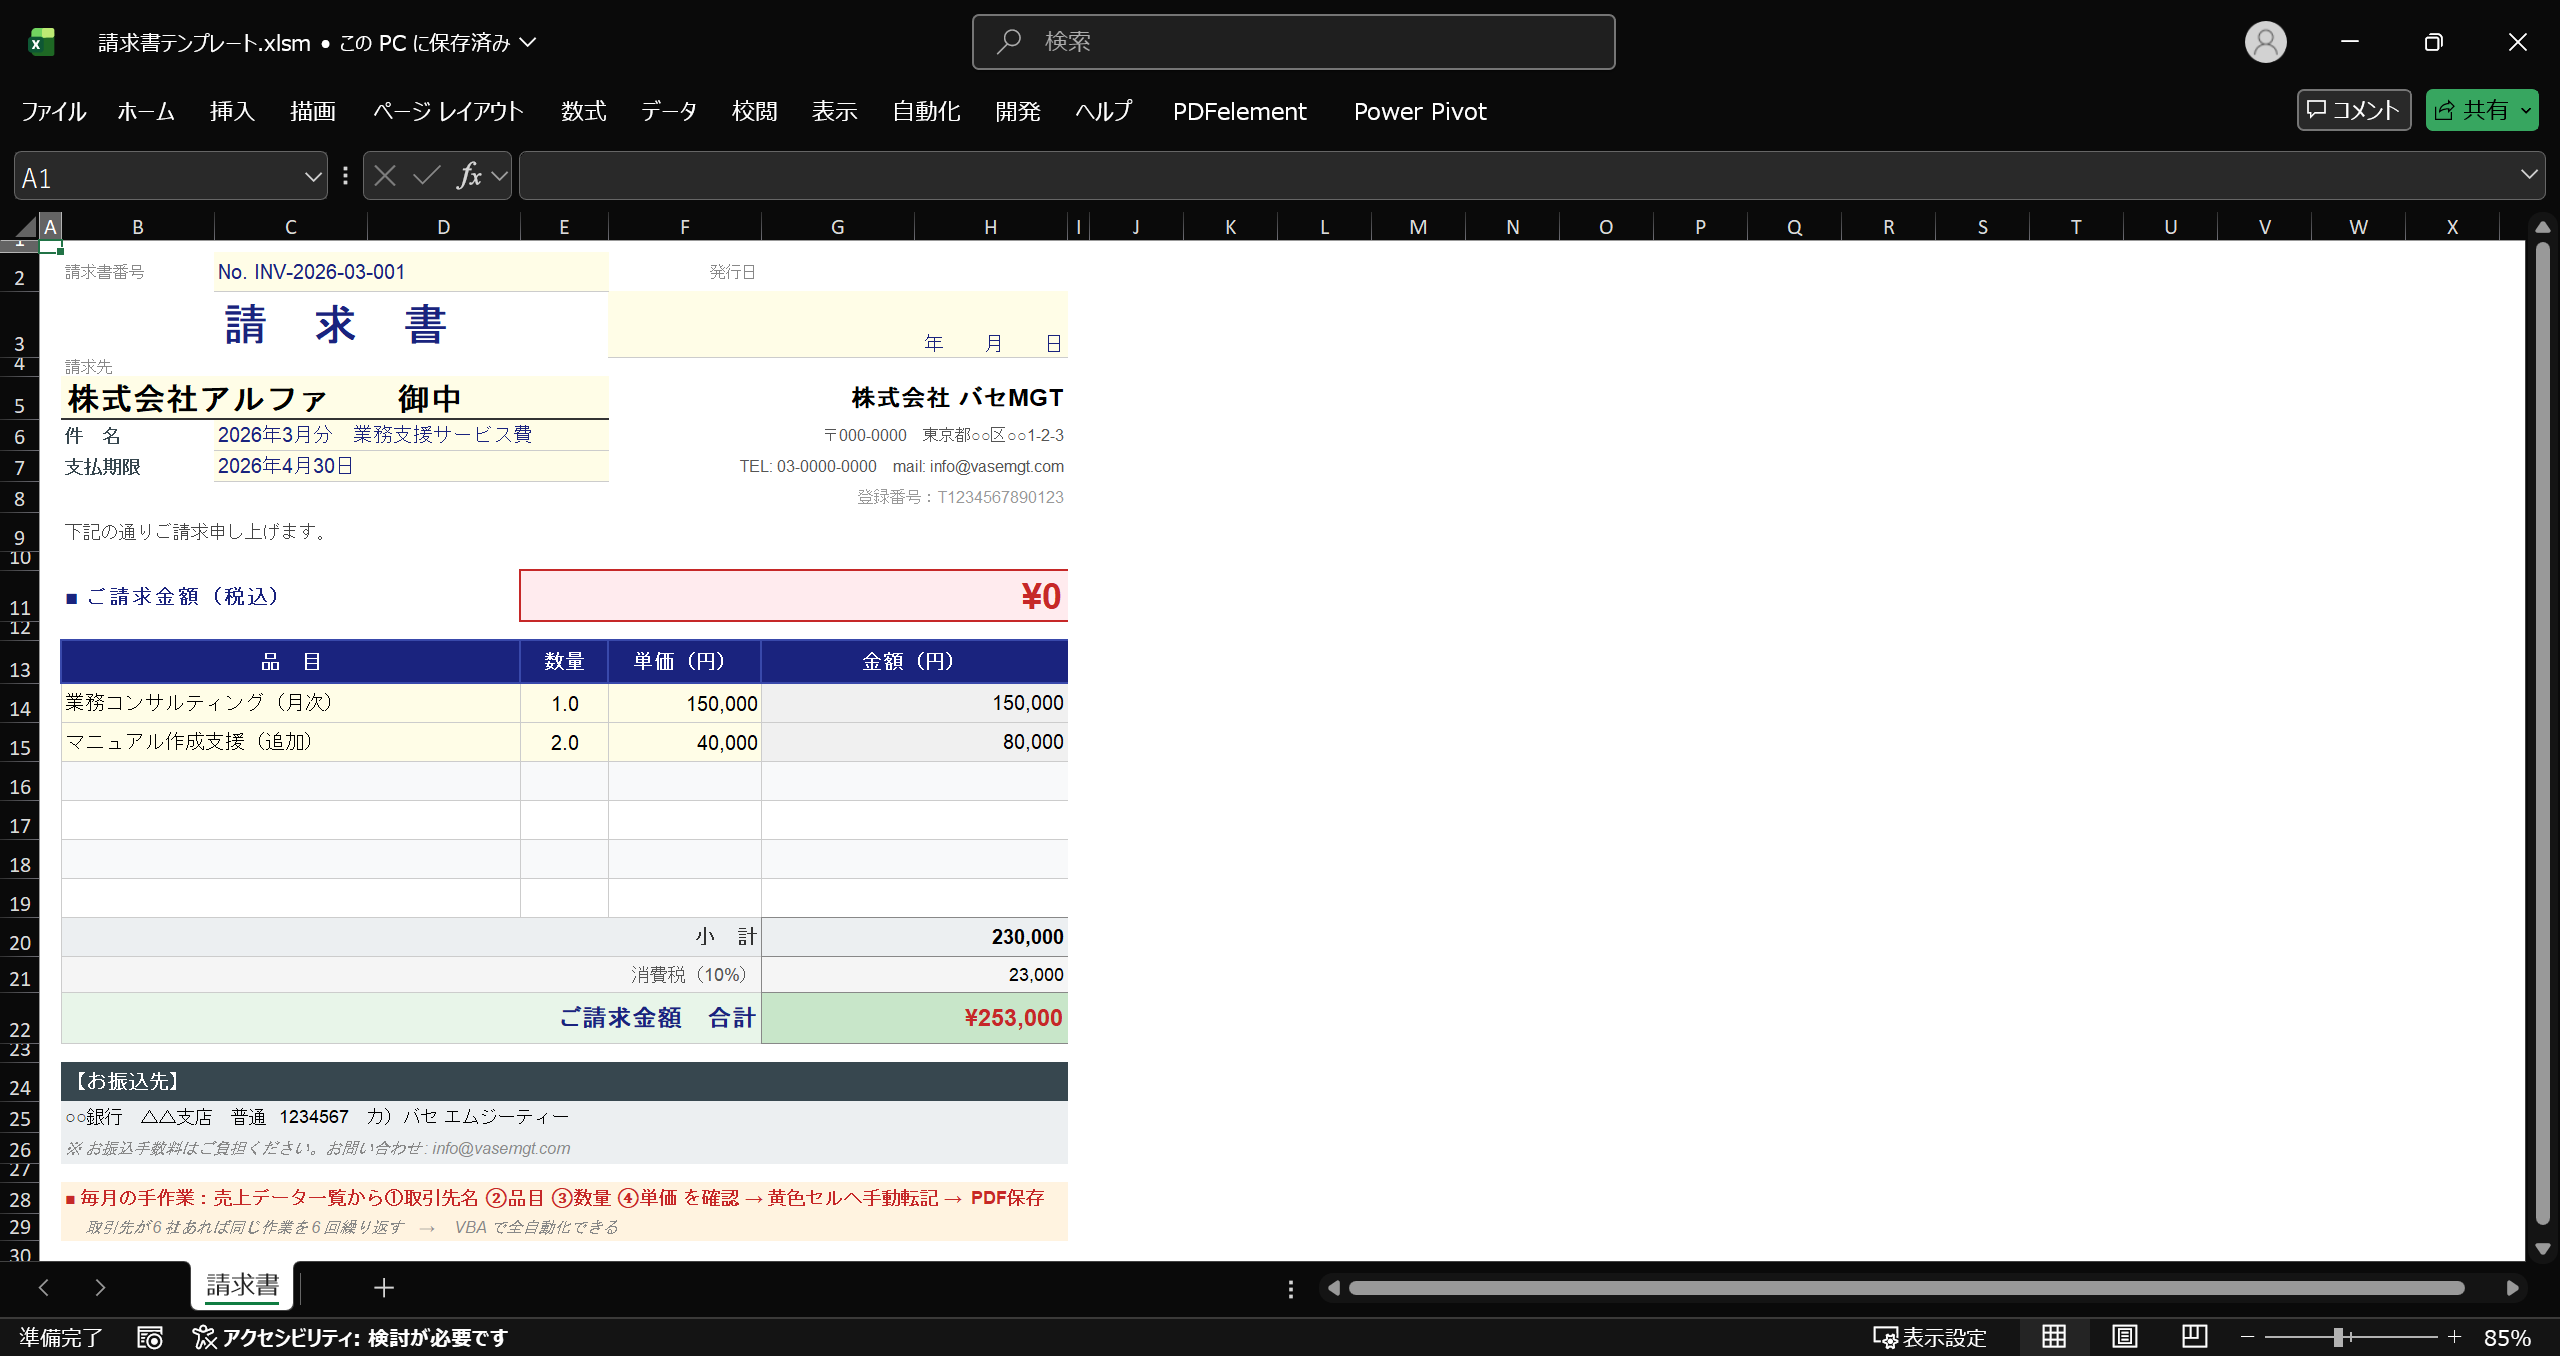Screen dimensions: 2560x1356
Task: Click the zoom slider handle
Action: coord(2339,1337)
